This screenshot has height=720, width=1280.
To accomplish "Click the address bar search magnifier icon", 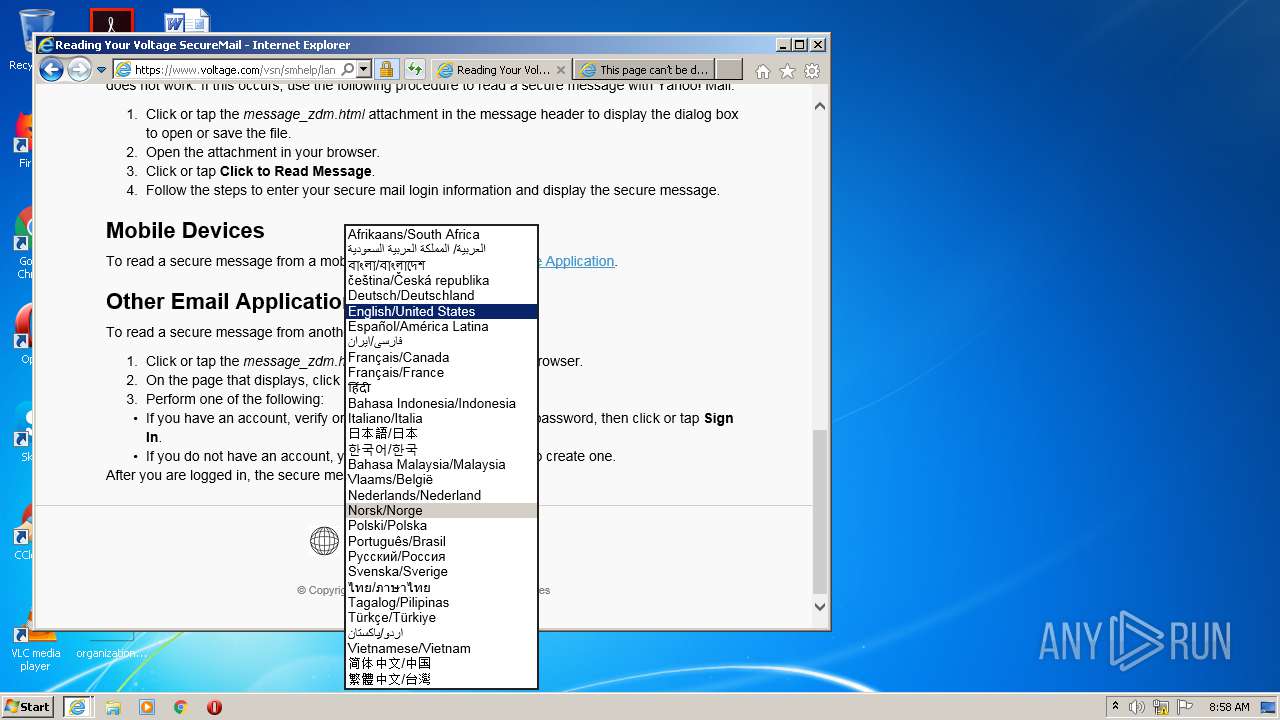I will (347, 69).
